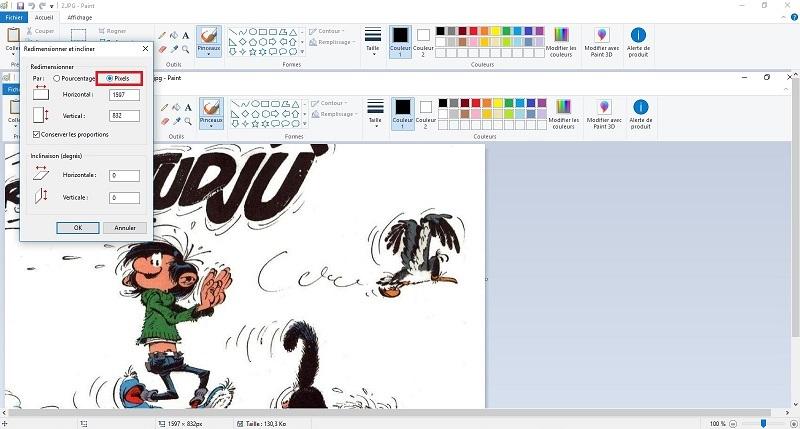Click the Horizontal resize field showing 1597
800x429 pixels.
[x=124, y=95]
